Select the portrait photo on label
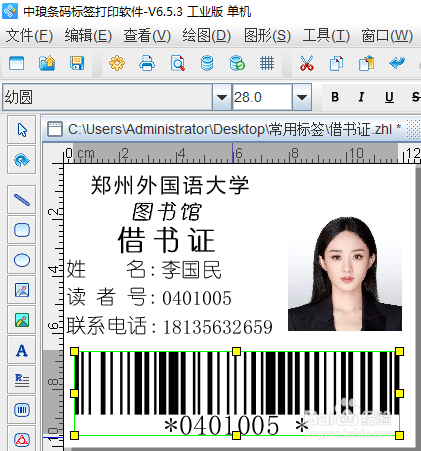This screenshot has height=451, width=421. 345,274
